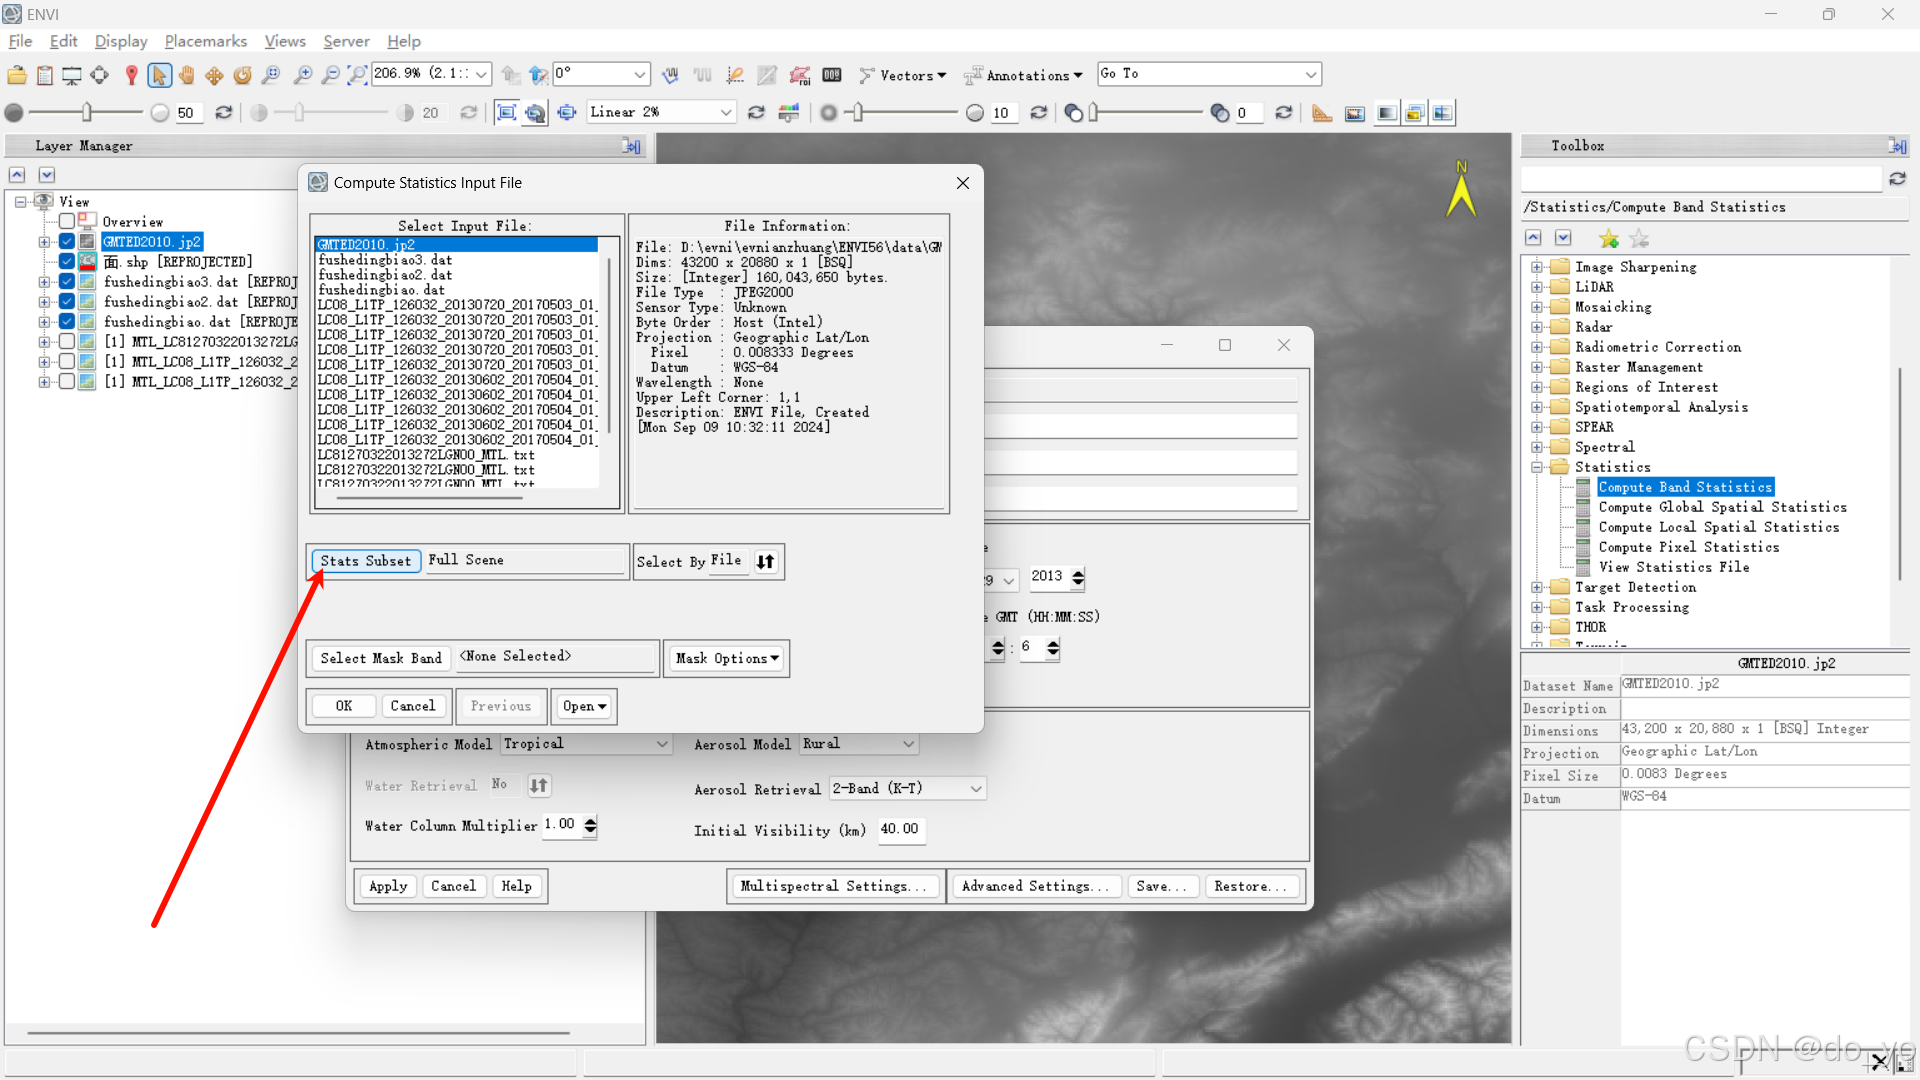Click the Zoom In magnifier icon

[303, 75]
